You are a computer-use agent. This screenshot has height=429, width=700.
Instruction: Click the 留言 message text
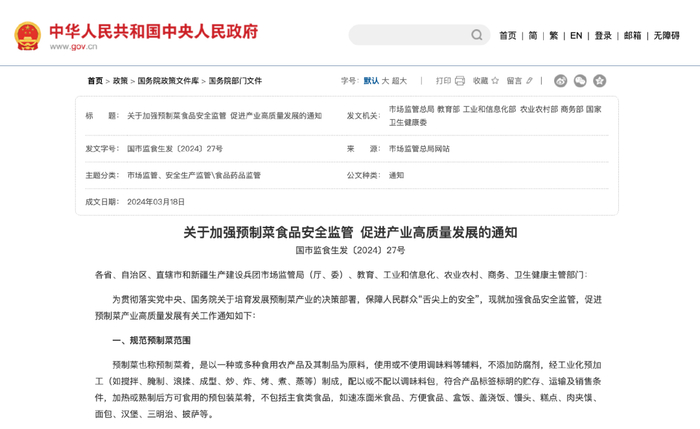(514, 81)
